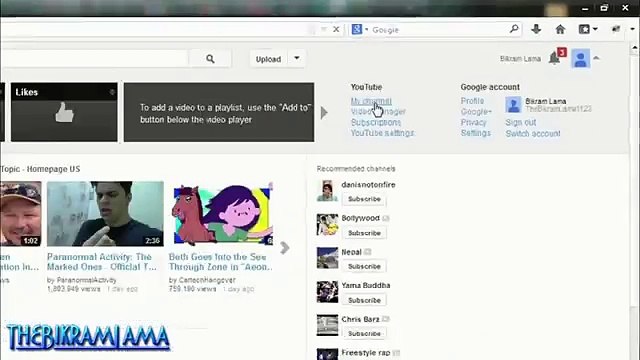Image resolution: width=640 pixels, height=360 pixels.
Task: Open the notifications bell icon
Action: coord(554,58)
